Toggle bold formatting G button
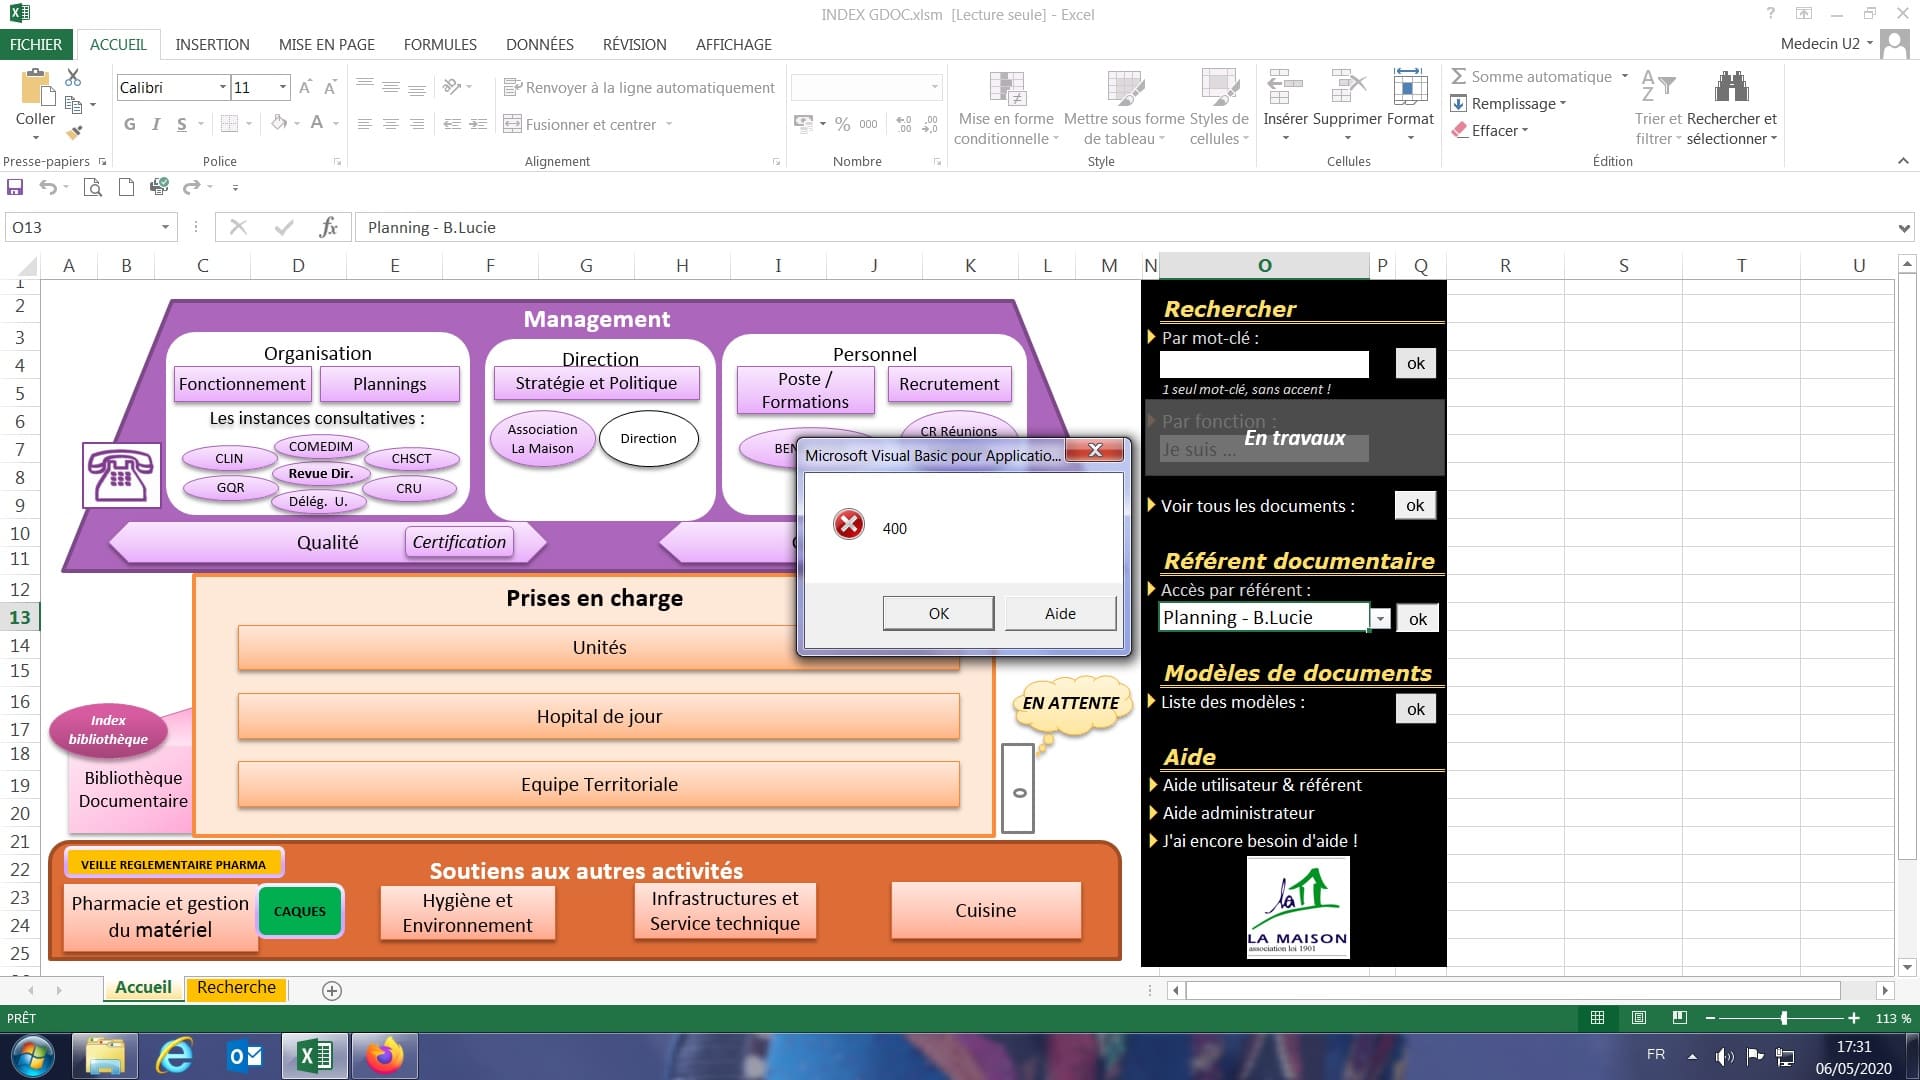Viewport: 1920px width, 1080px height. 129,124
